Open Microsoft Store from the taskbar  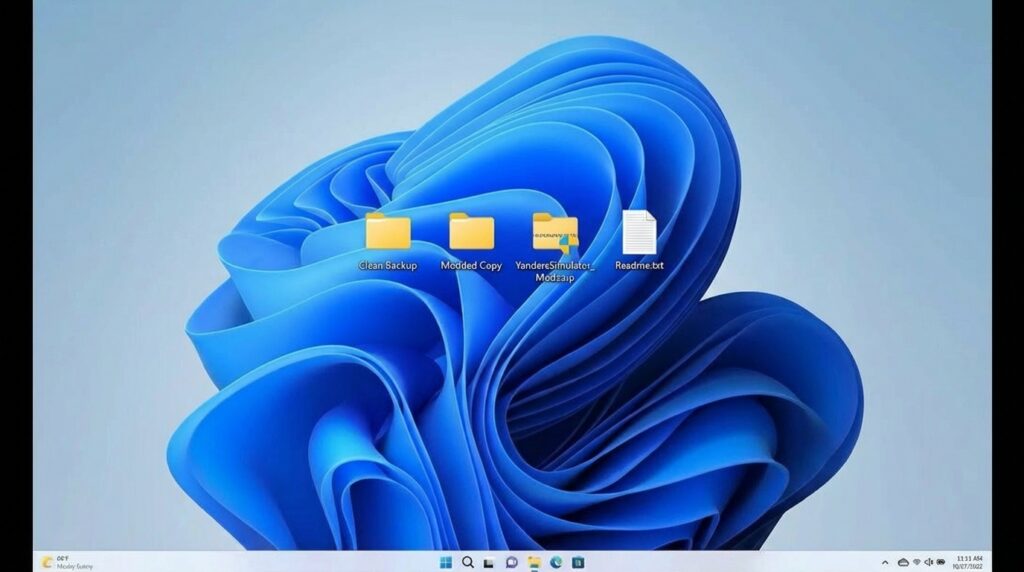578,562
